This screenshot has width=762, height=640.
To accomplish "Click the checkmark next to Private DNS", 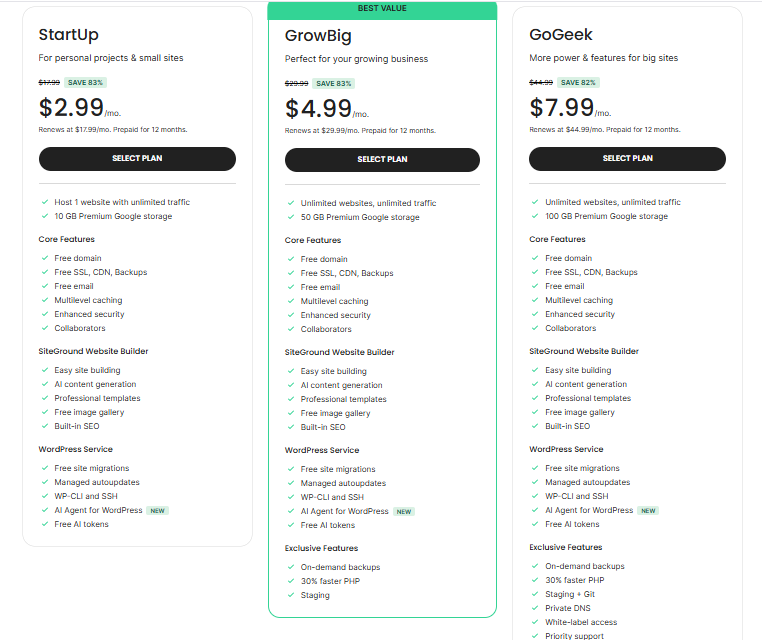I will [x=535, y=608].
